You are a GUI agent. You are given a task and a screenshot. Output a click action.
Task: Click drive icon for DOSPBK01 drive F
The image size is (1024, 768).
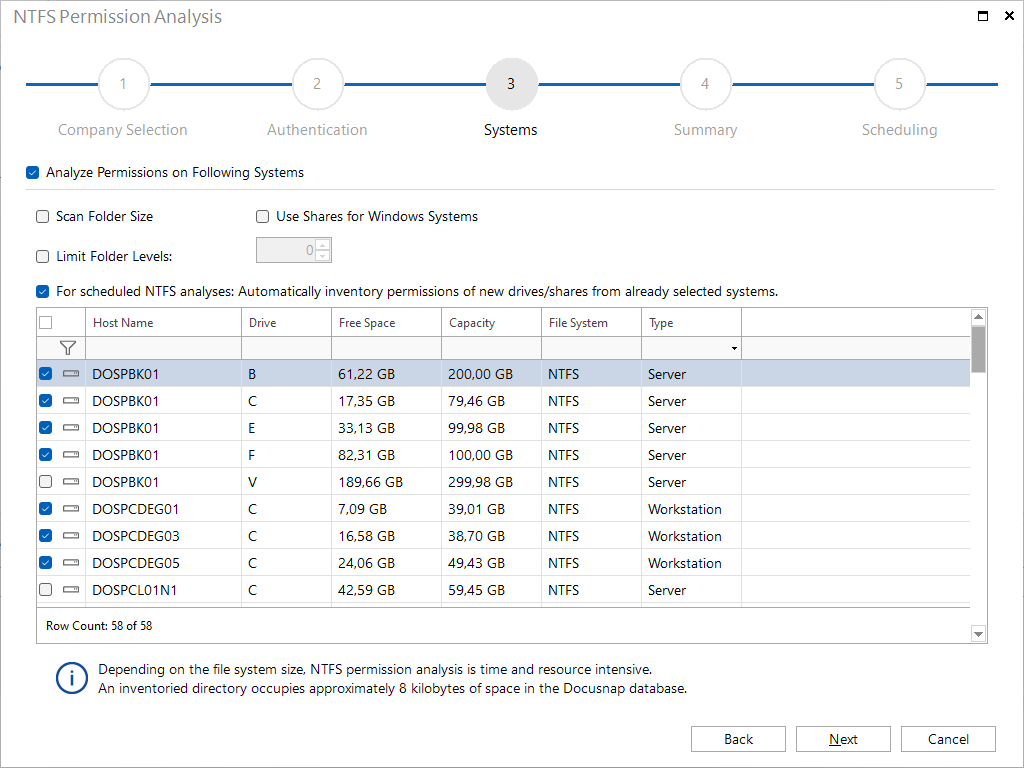[71, 455]
